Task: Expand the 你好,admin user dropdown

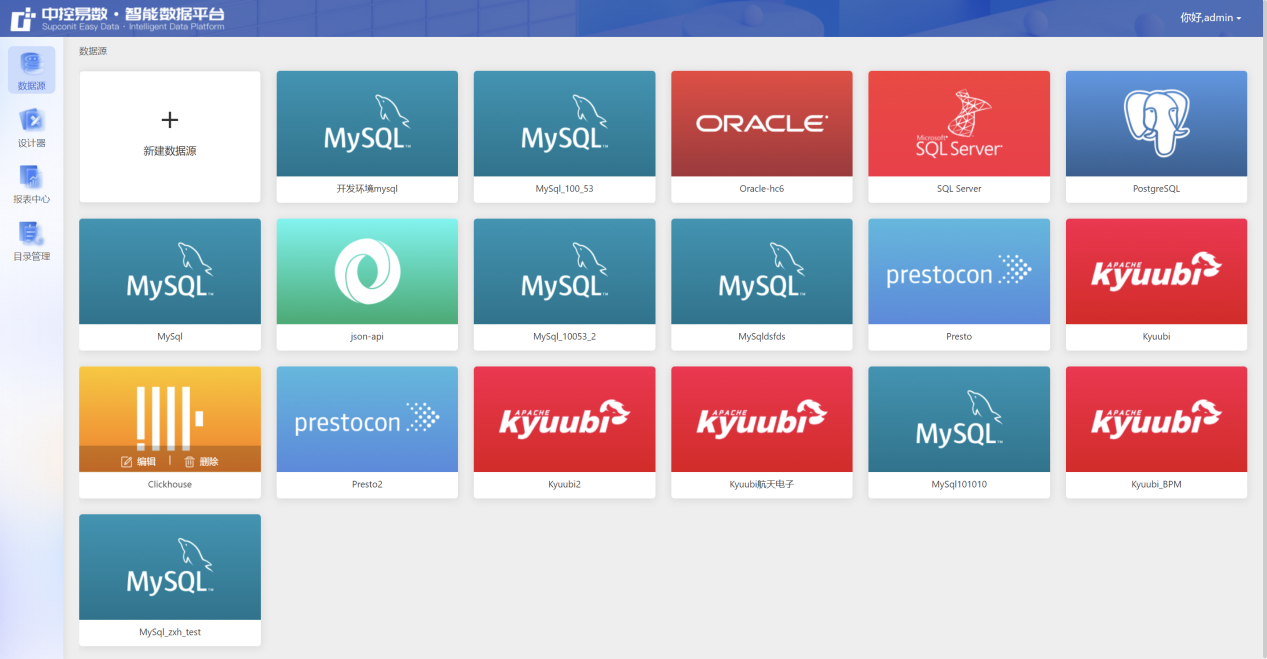Action: pyautogui.click(x=1210, y=18)
